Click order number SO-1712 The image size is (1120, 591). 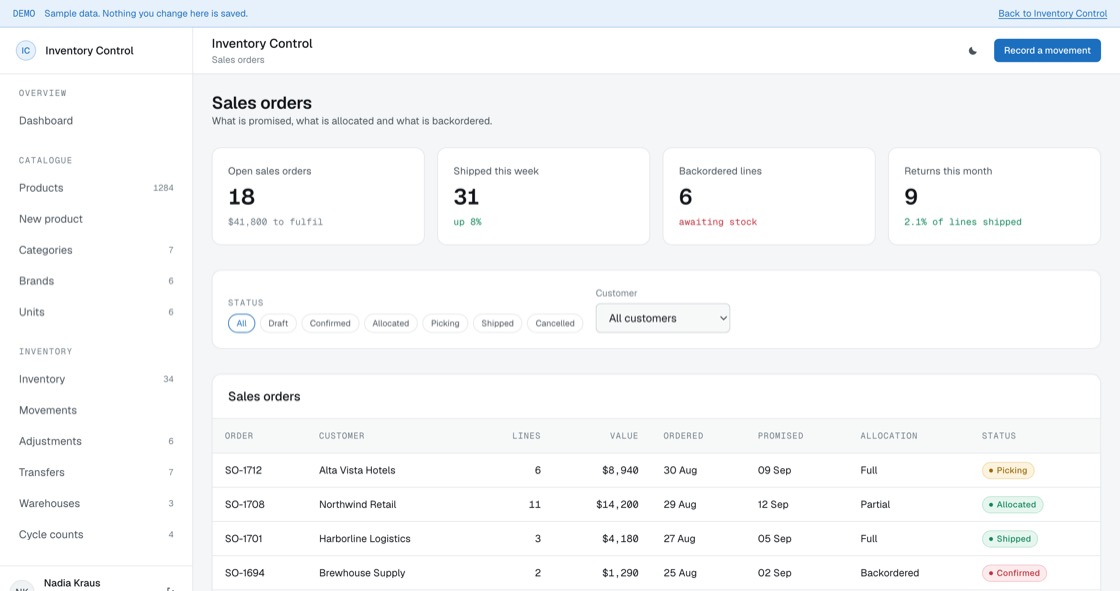click(x=244, y=470)
